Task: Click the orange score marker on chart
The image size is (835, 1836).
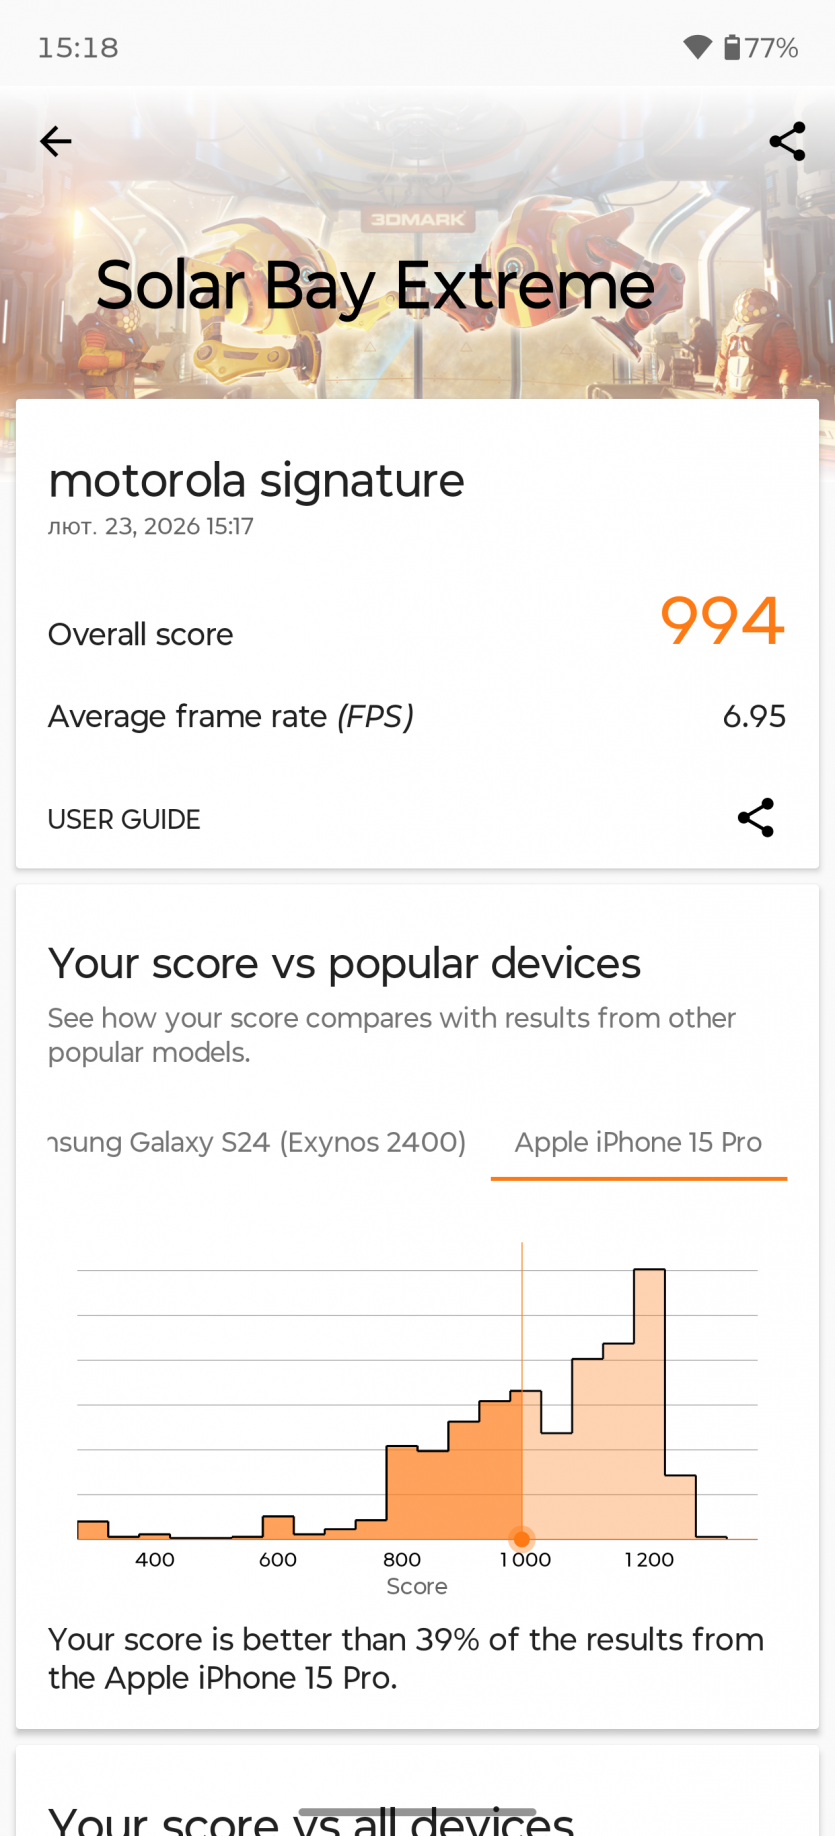Action: tap(522, 1539)
